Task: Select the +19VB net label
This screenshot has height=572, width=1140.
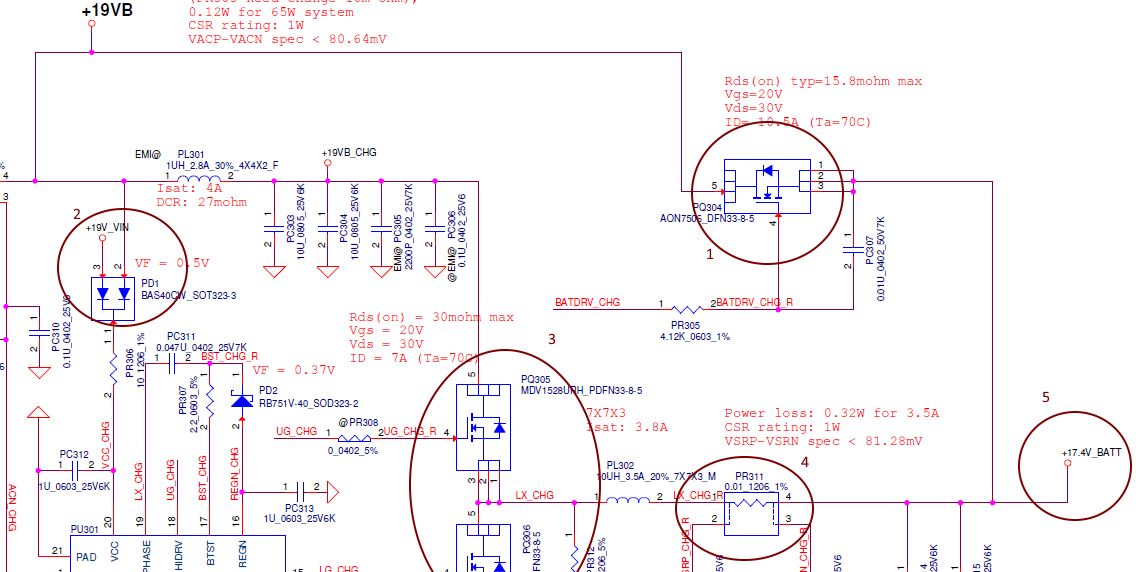Action: click(x=107, y=10)
